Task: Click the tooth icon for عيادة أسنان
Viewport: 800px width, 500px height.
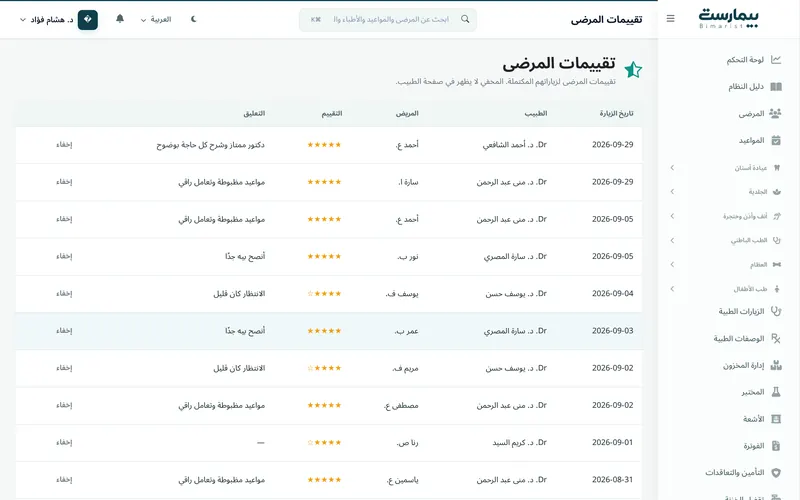Action: (x=777, y=168)
